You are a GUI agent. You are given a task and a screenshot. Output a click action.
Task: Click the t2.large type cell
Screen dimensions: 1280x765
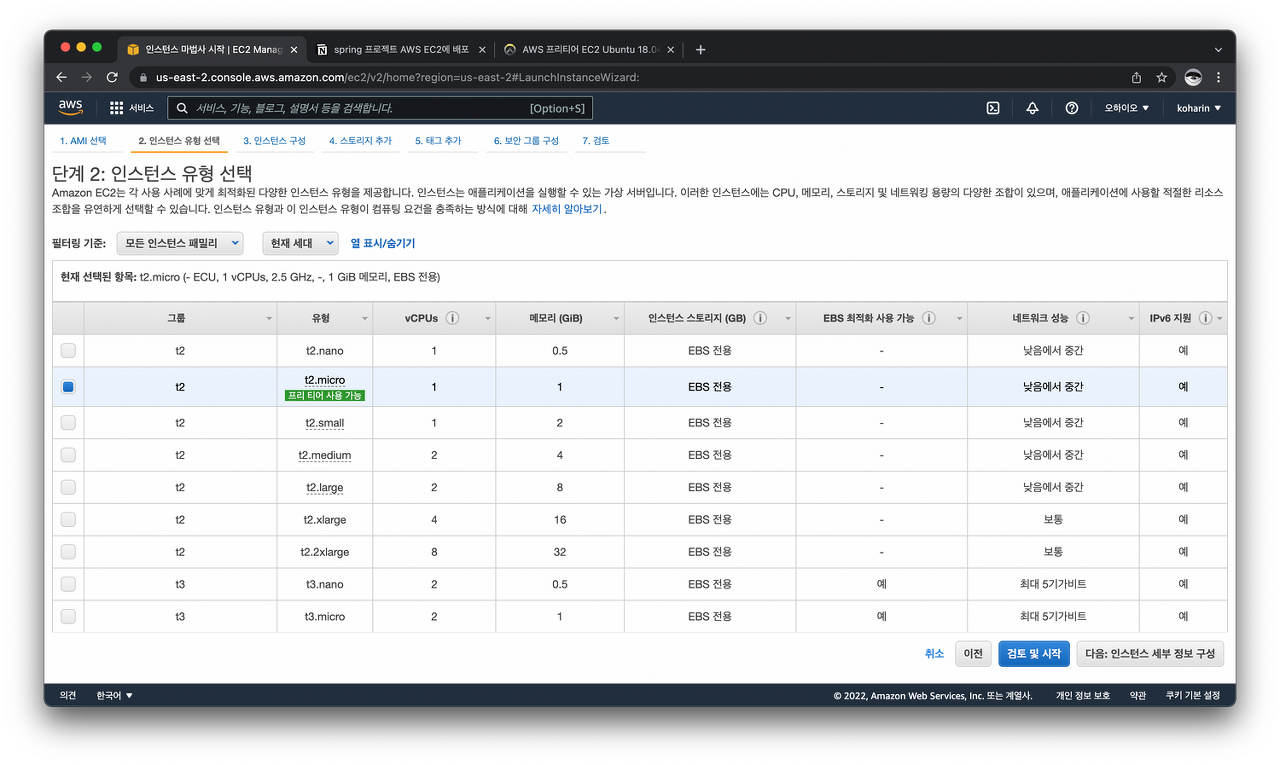pos(325,487)
